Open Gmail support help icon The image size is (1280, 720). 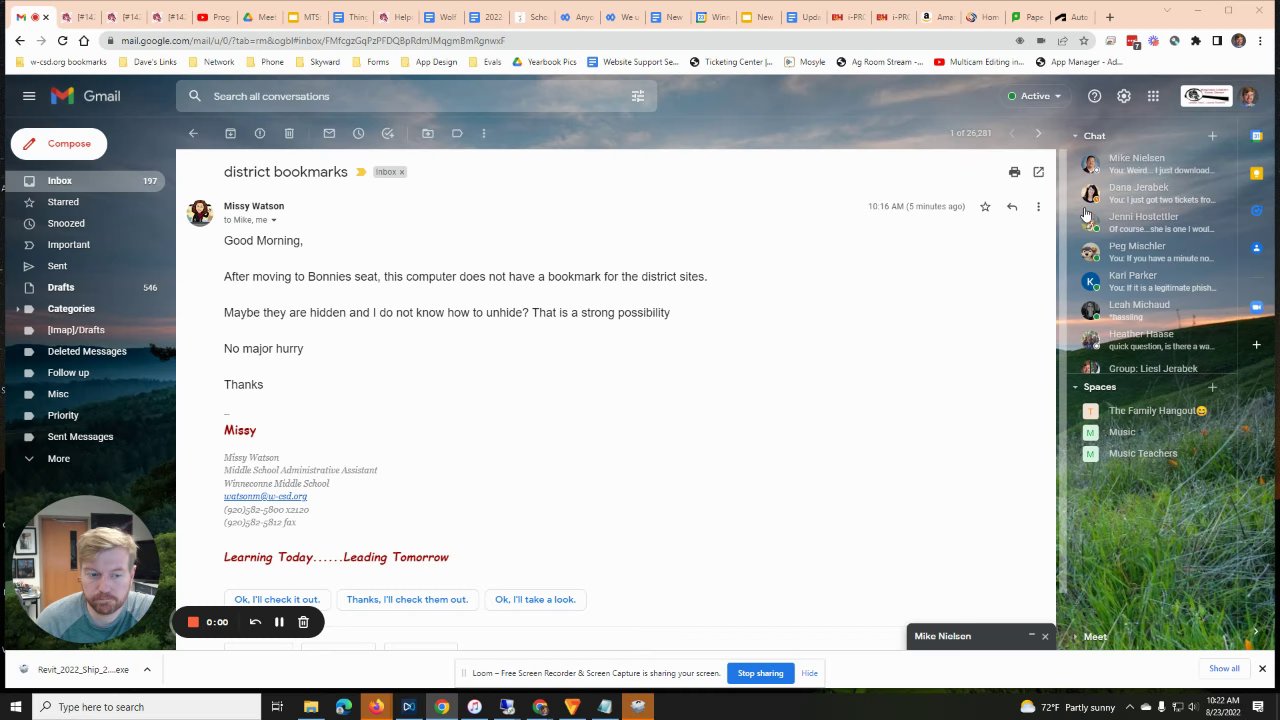click(x=1094, y=96)
